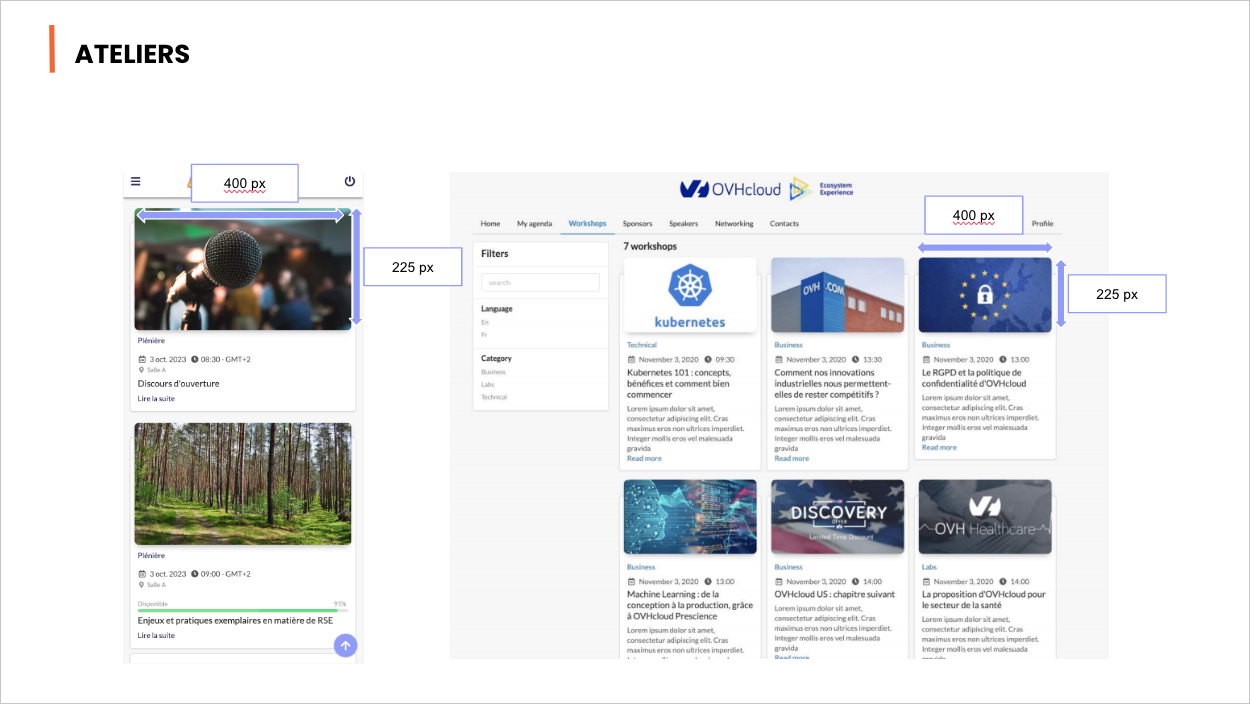Click the power logout icon
The image size is (1250, 704).
(x=349, y=182)
